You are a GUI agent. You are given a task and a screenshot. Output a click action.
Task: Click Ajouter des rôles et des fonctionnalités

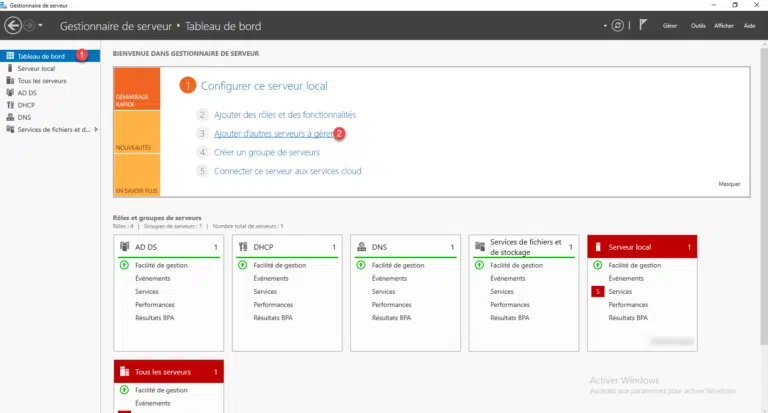tap(284, 115)
